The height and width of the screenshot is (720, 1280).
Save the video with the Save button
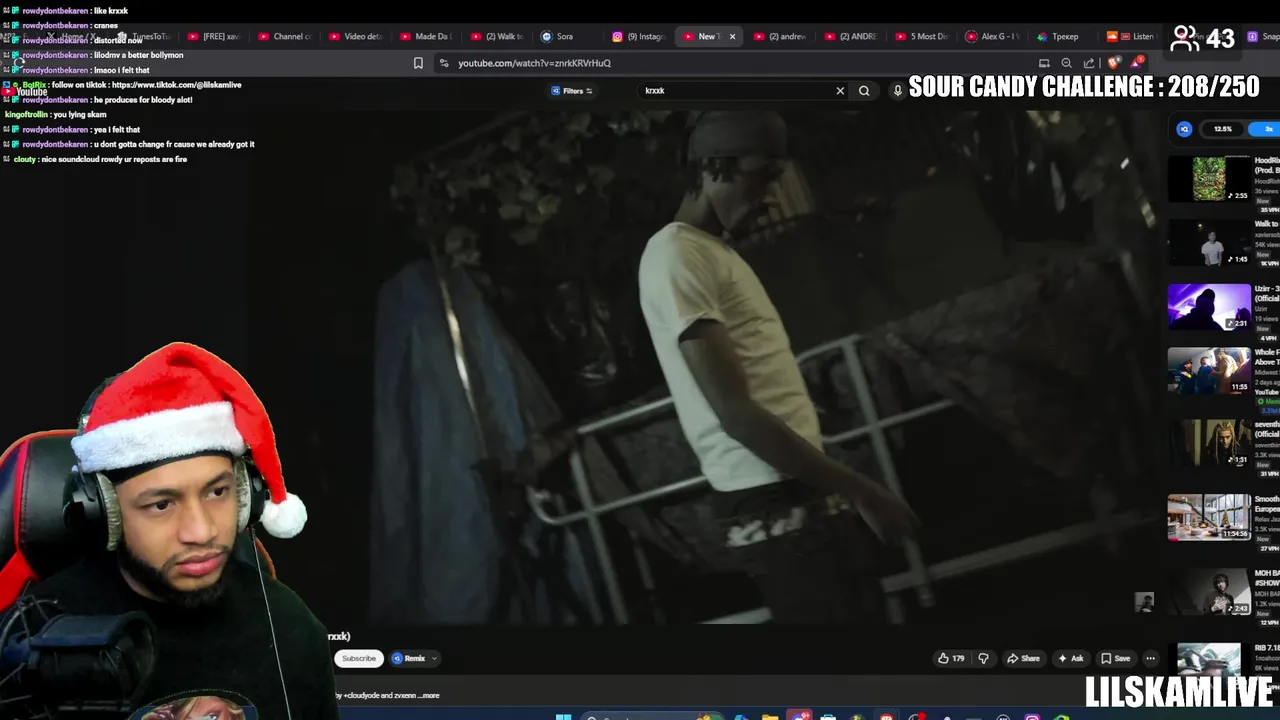click(1115, 658)
